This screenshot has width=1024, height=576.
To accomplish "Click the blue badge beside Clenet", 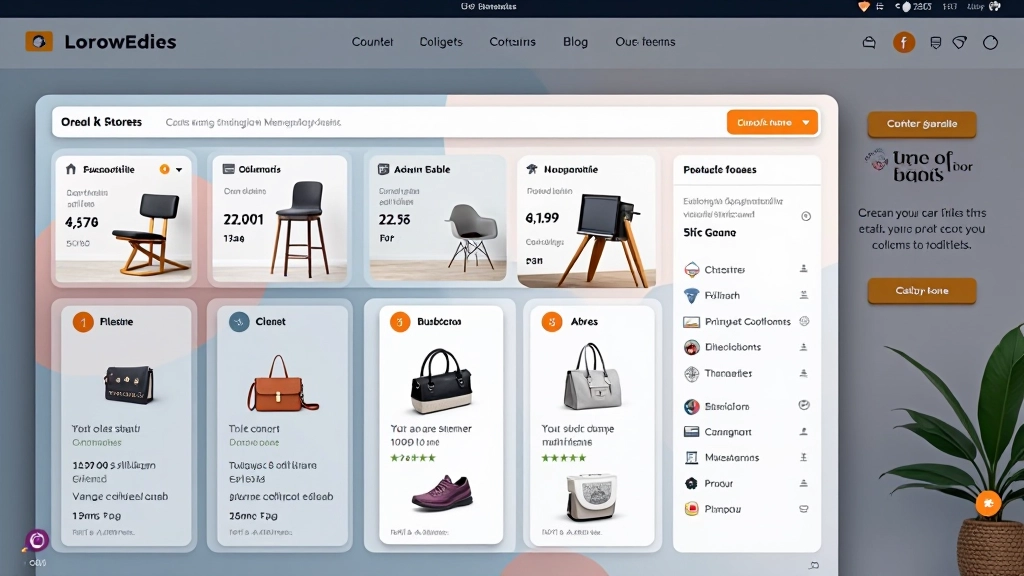I will click(x=239, y=322).
